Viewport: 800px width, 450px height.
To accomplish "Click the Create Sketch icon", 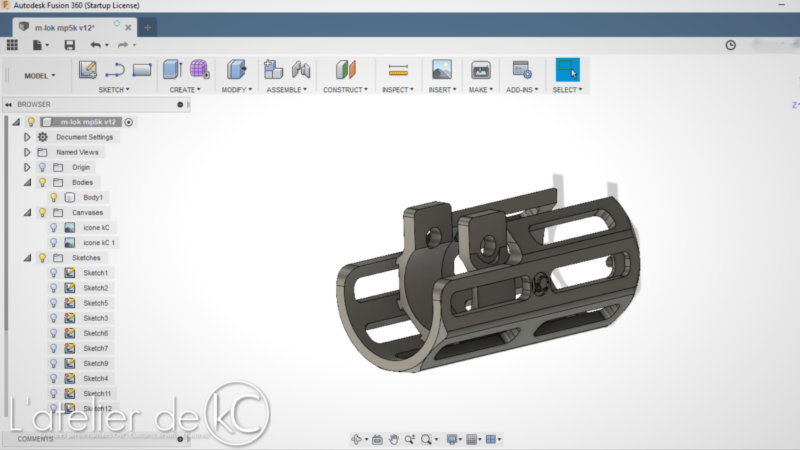I will (87, 70).
